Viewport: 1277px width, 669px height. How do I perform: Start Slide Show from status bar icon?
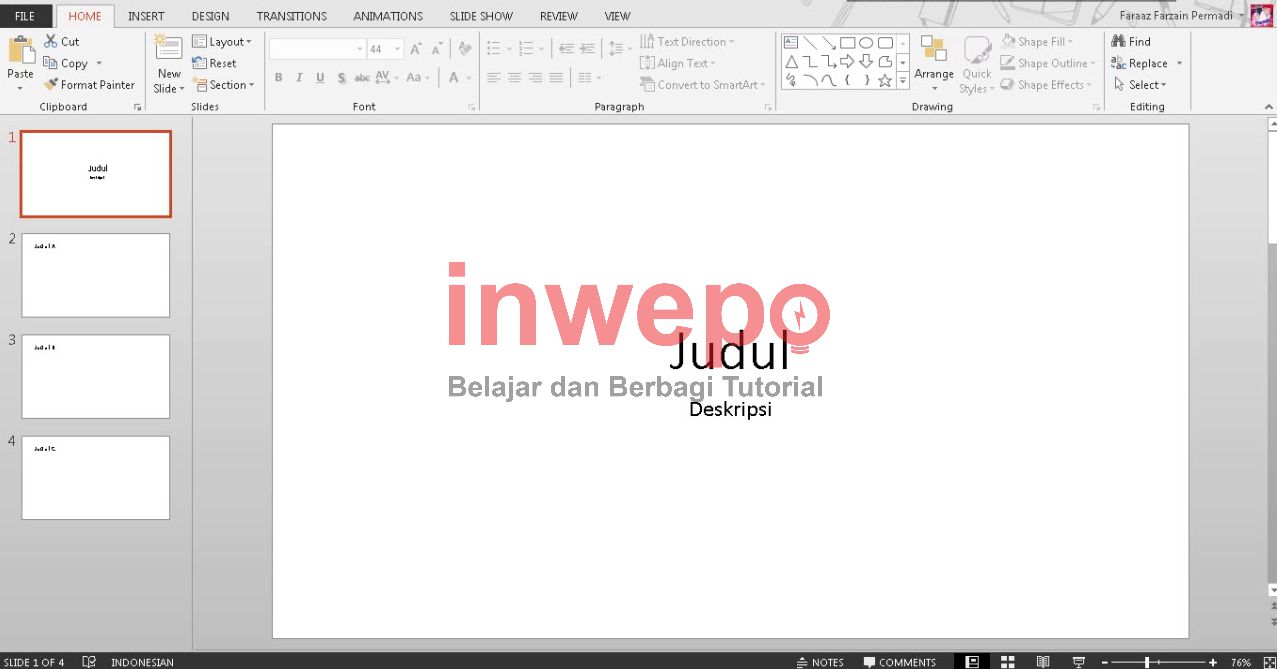[1078, 662]
